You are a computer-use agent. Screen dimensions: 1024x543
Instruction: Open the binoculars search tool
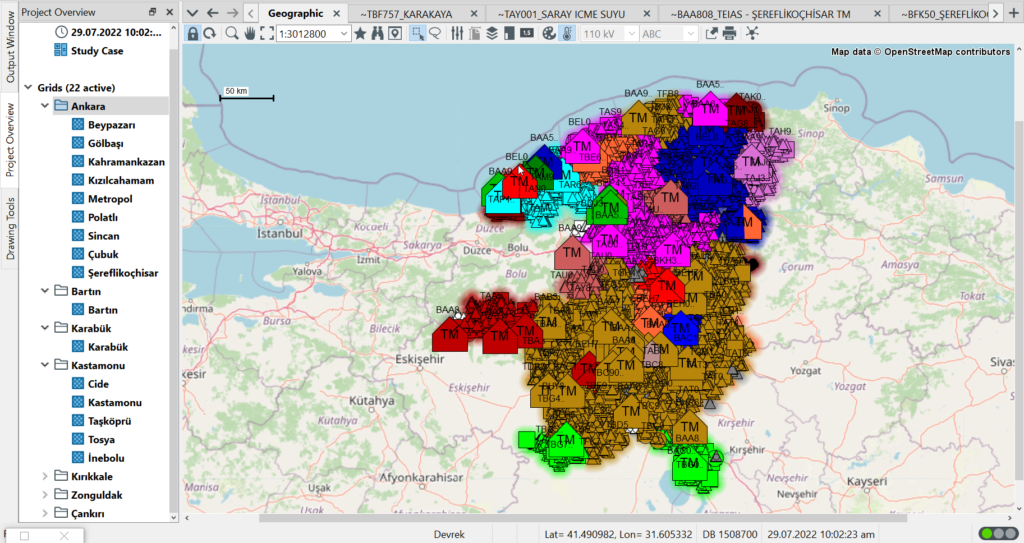378,34
